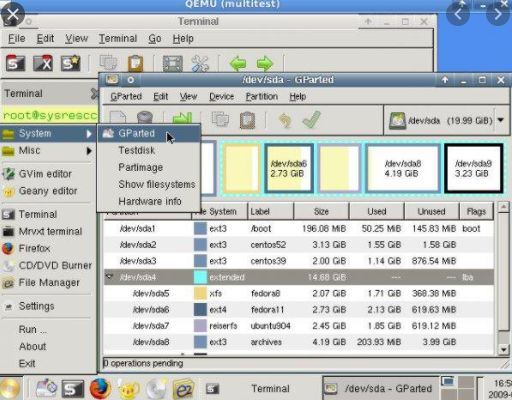This screenshot has width=512, height=400.
Task: Select the /dev/sda6 2.73 GiB partition block
Action: pyautogui.click(x=289, y=168)
